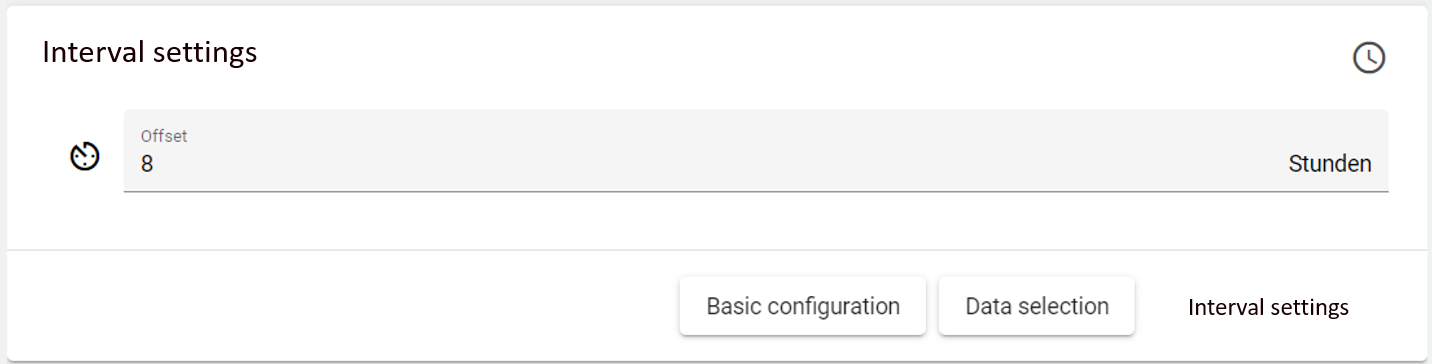This screenshot has height=364, width=1432.
Task: Click the clock icon in the header
Action: 1368,58
